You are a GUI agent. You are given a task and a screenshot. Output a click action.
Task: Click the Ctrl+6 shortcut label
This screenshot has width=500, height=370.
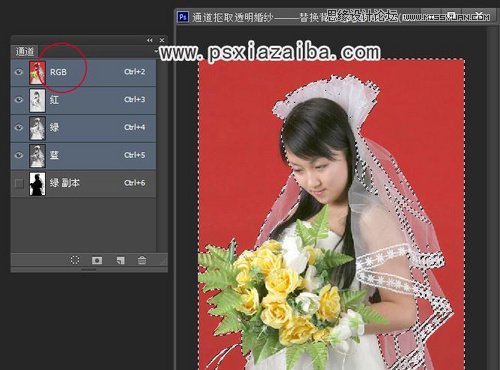[x=135, y=183]
